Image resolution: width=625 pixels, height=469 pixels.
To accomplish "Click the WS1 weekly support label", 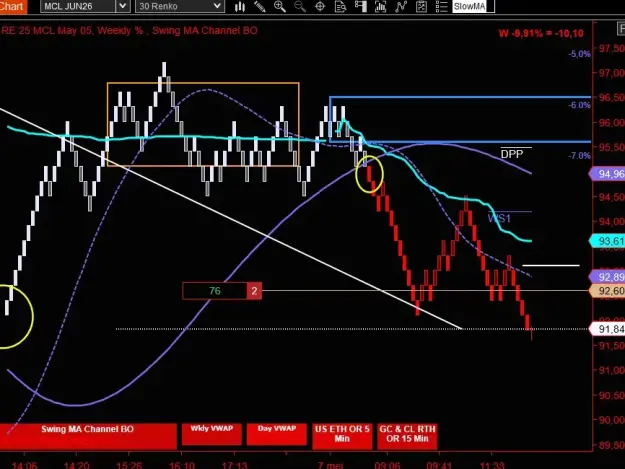I will (499, 218).
